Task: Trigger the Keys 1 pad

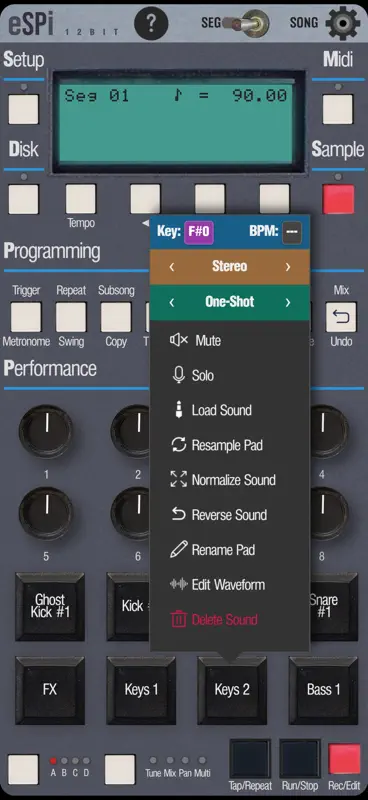Action: click(x=141, y=690)
